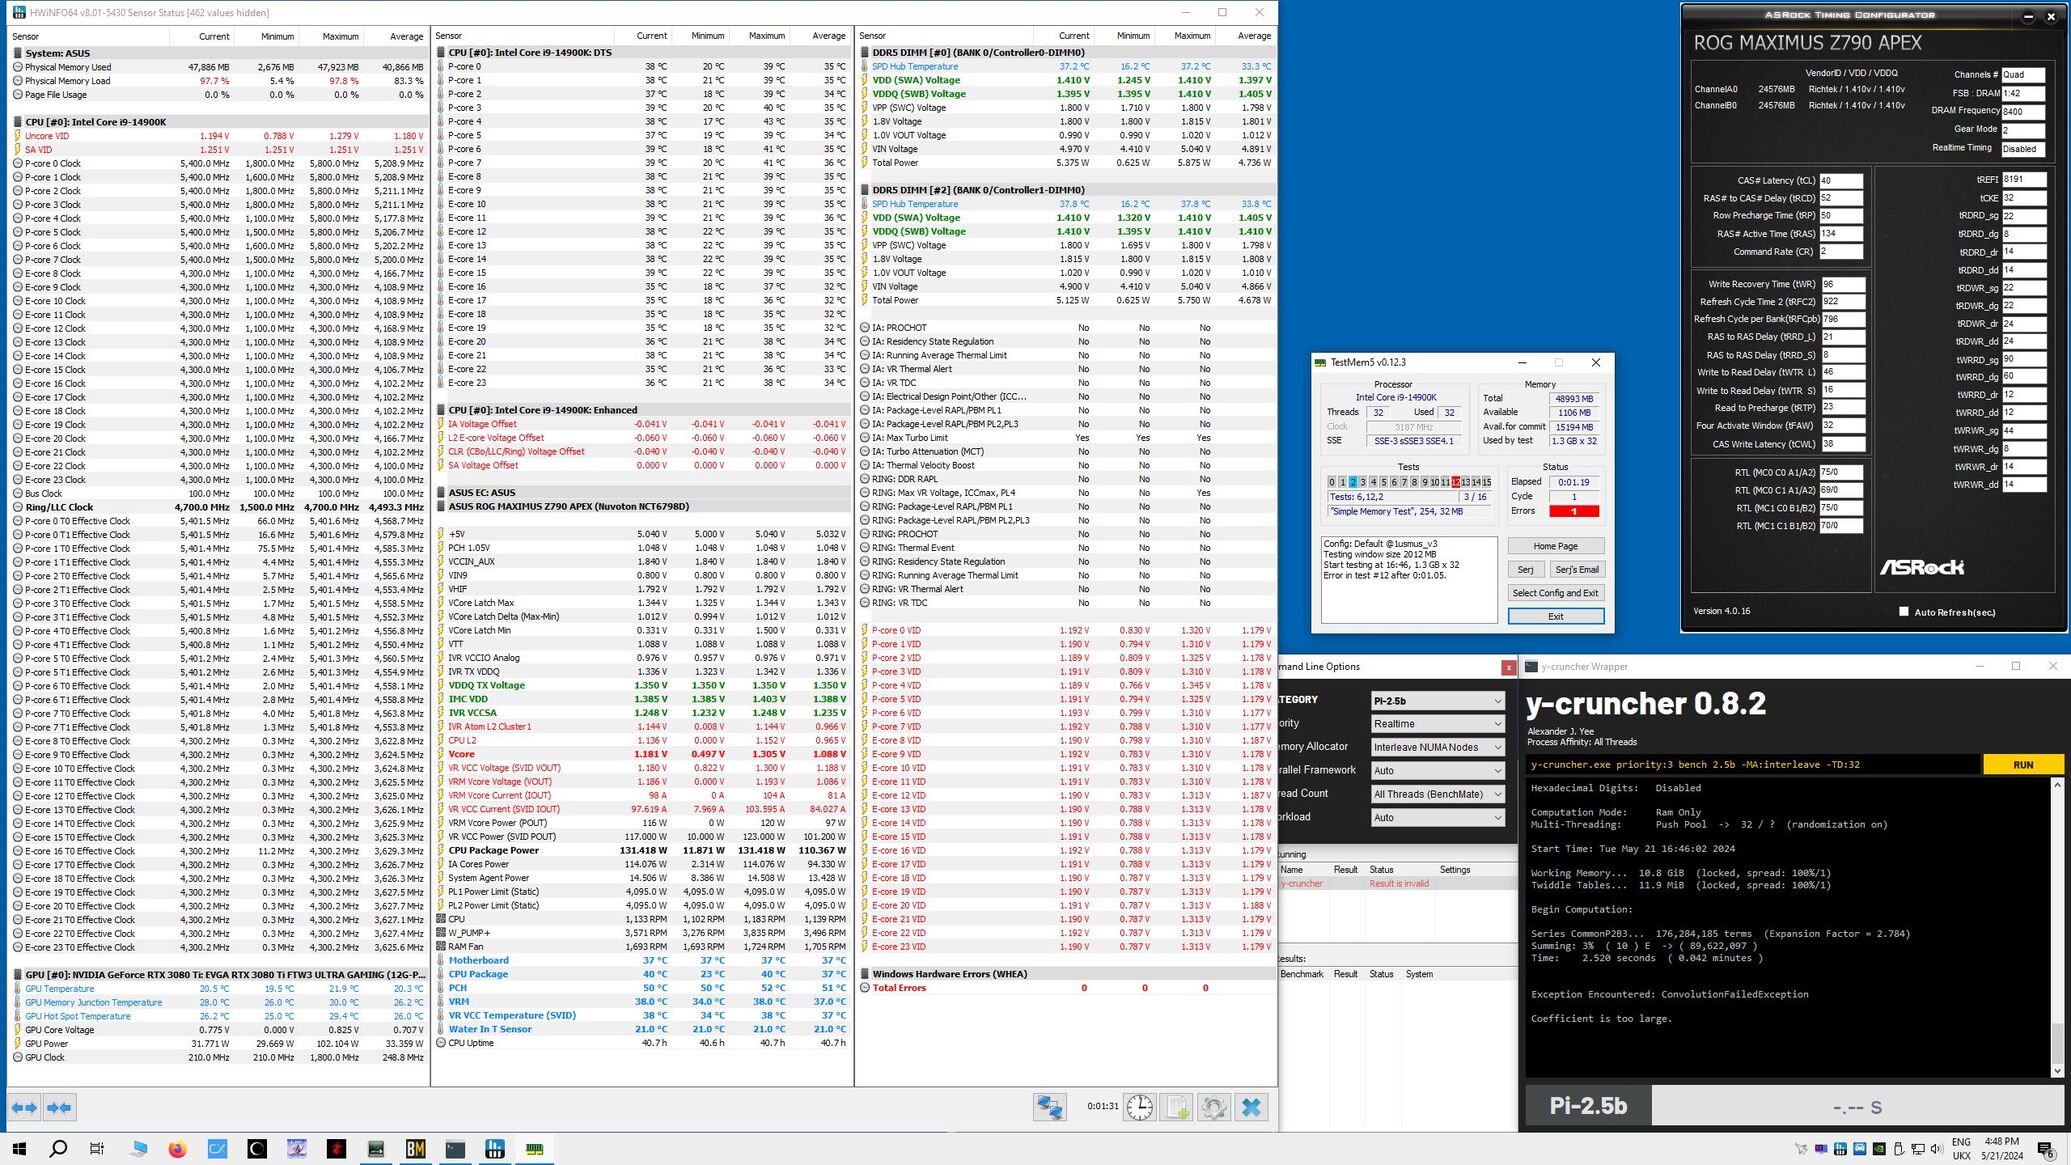Click Exit button in TestMem5
Viewport: 2071px width, 1165px height.
click(1555, 617)
